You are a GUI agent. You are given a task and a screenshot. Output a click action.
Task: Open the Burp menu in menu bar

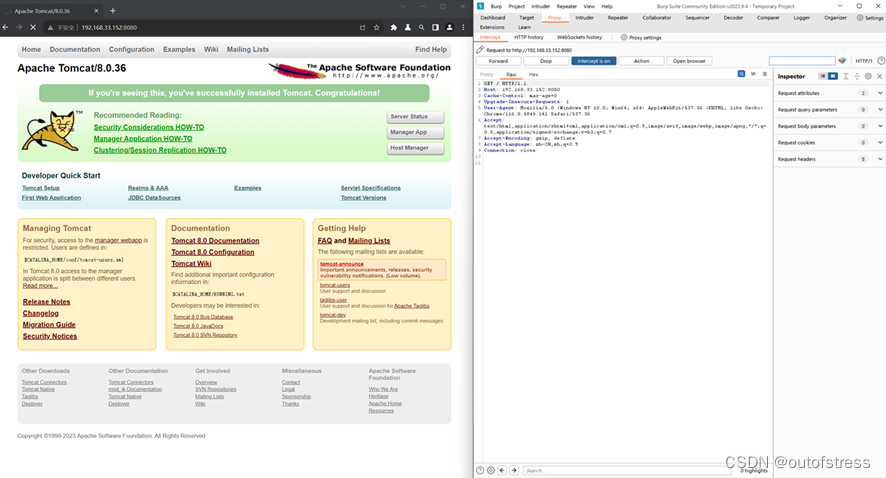click(x=496, y=6)
